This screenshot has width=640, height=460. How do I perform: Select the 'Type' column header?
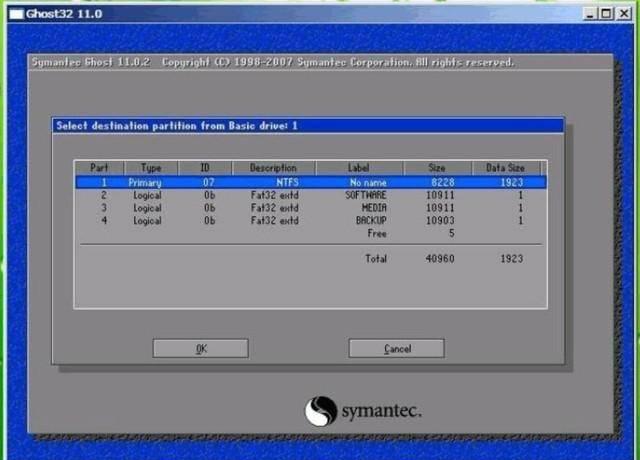151,168
